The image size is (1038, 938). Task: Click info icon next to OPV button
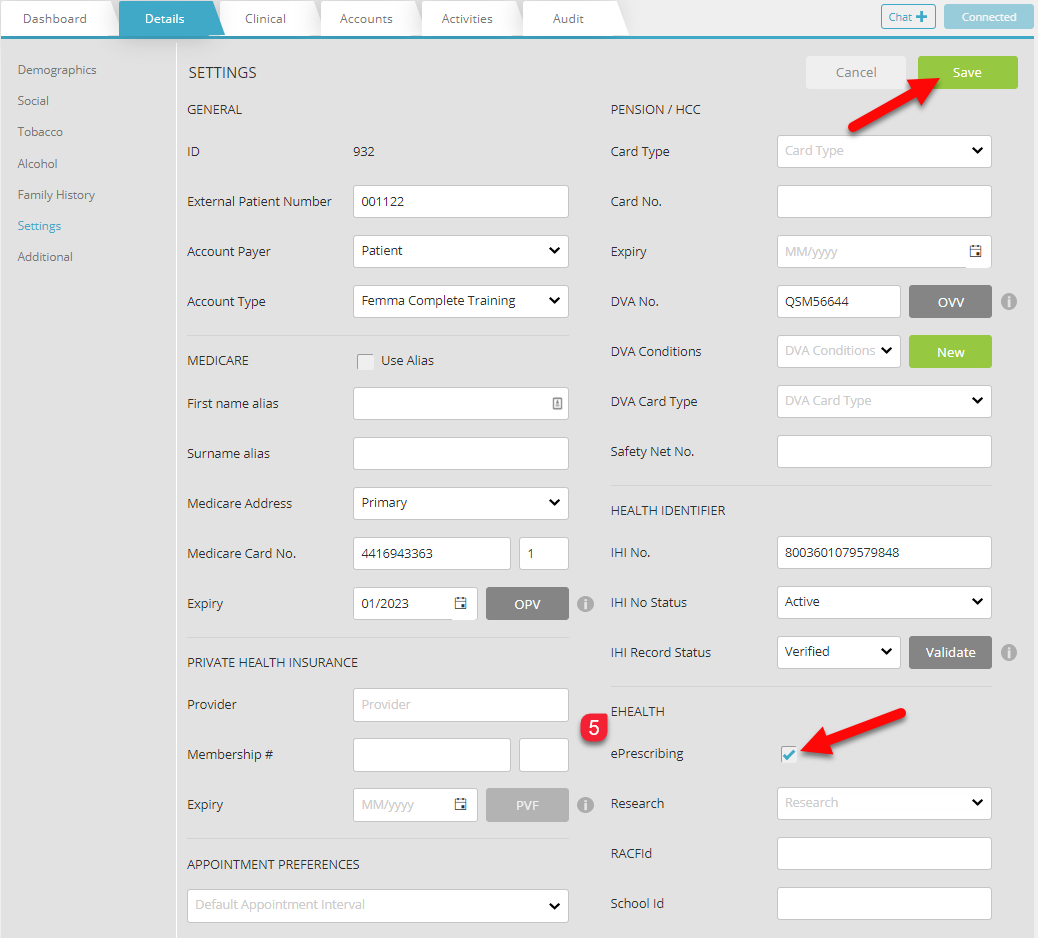pos(585,604)
